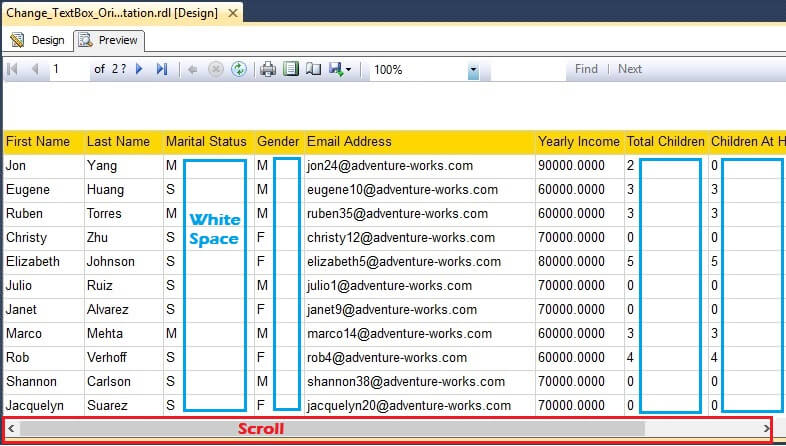Screen dimensions: 786x446
Task: Toggle print layout view
Action: (x=291, y=69)
